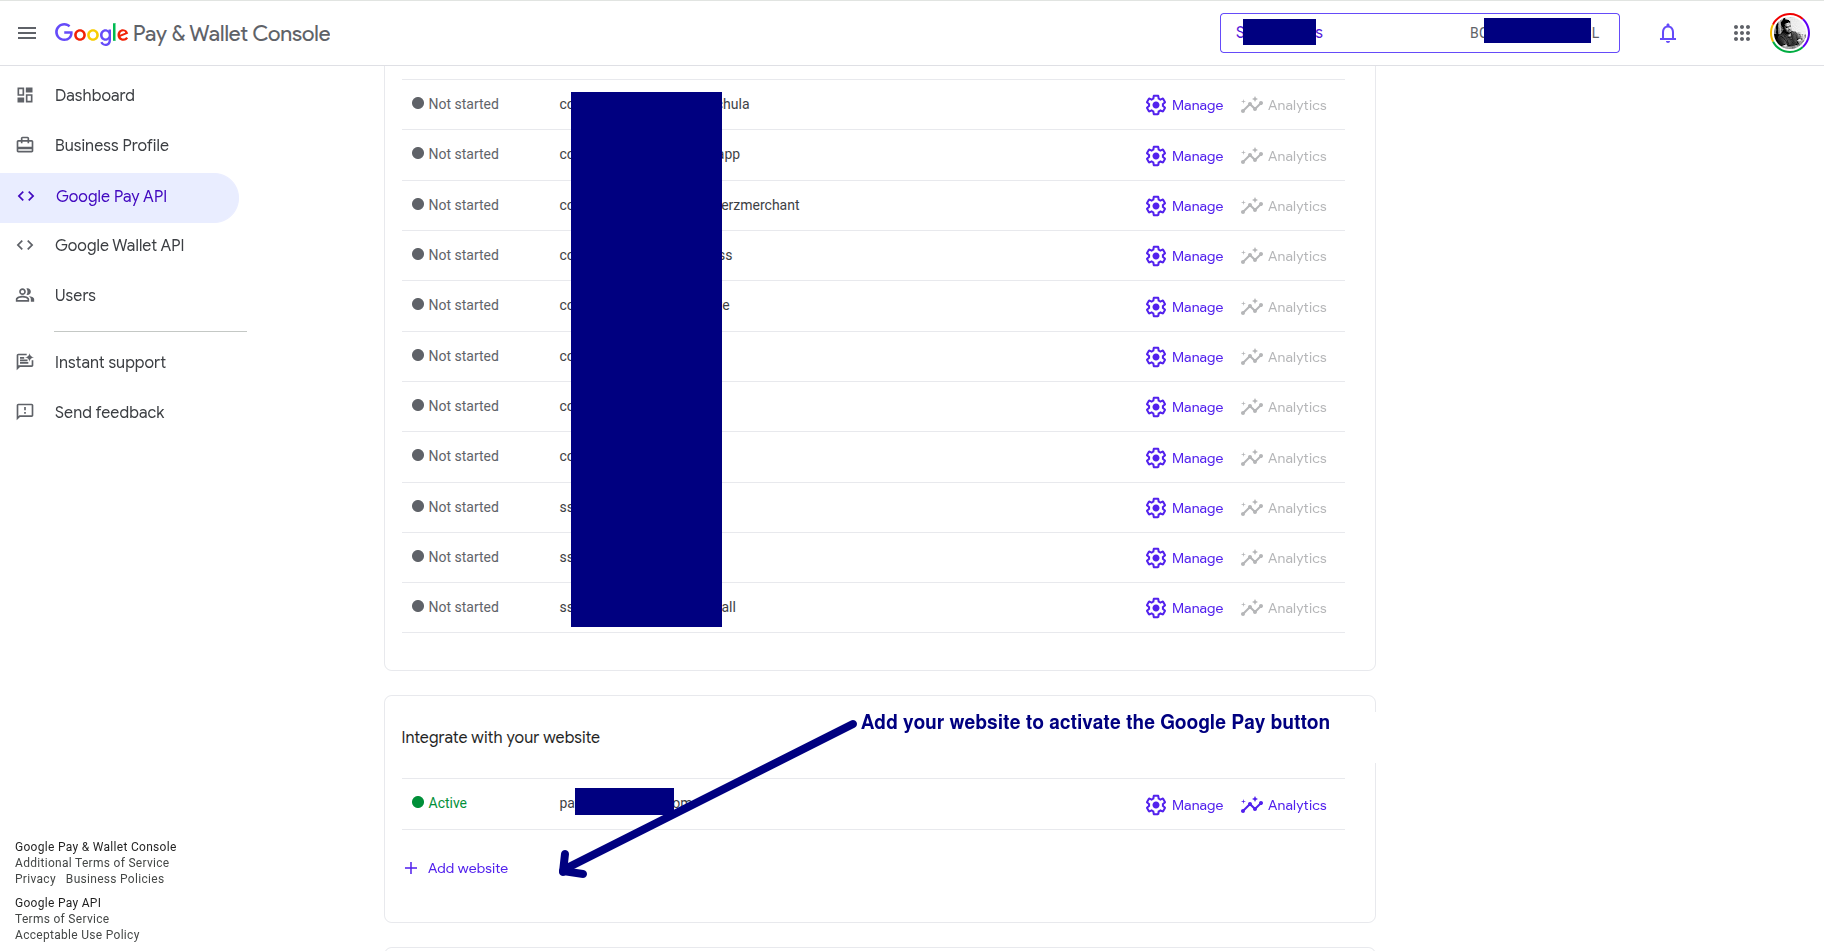Image resolution: width=1824 pixels, height=951 pixels.
Task: Click the notifications bell icon
Action: tap(1667, 33)
